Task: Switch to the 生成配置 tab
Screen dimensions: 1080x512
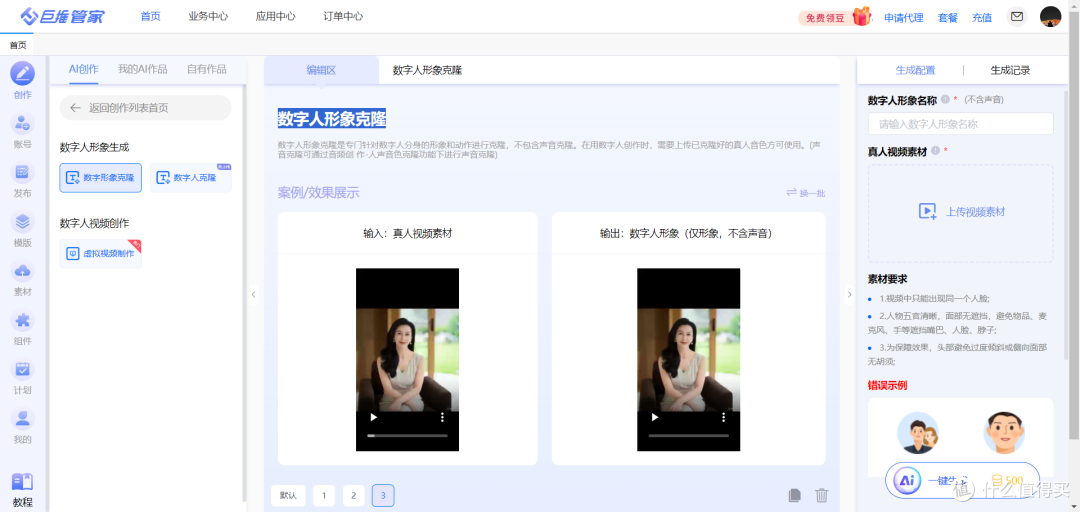Action: (915, 70)
